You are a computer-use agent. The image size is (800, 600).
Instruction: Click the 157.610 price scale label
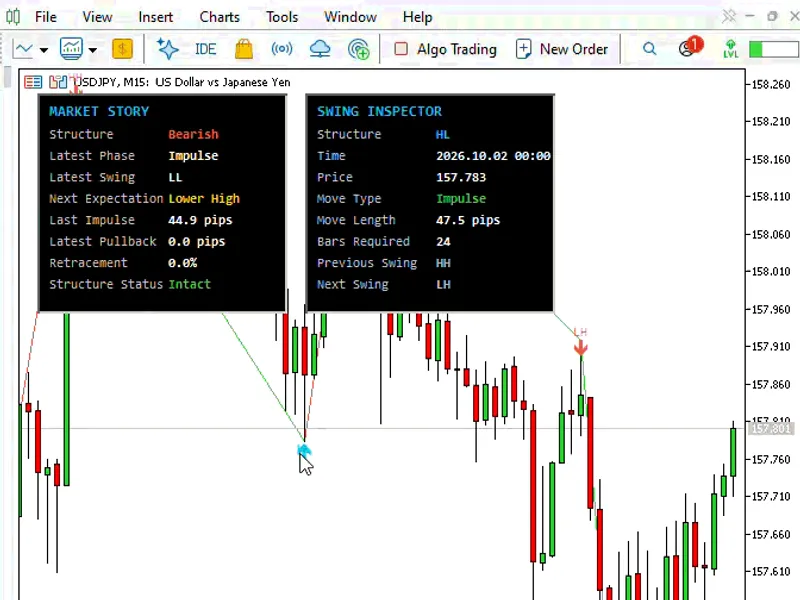coord(771,571)
